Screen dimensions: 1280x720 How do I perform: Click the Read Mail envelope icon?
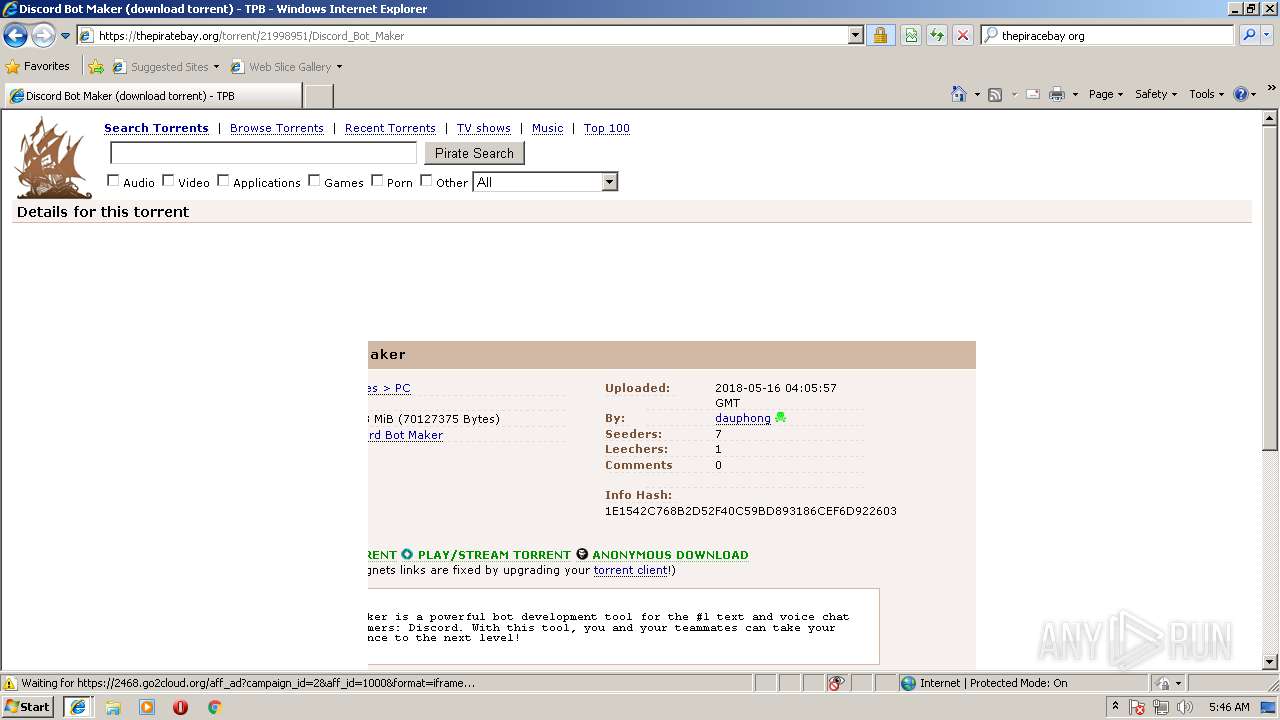coord(1033,94)
